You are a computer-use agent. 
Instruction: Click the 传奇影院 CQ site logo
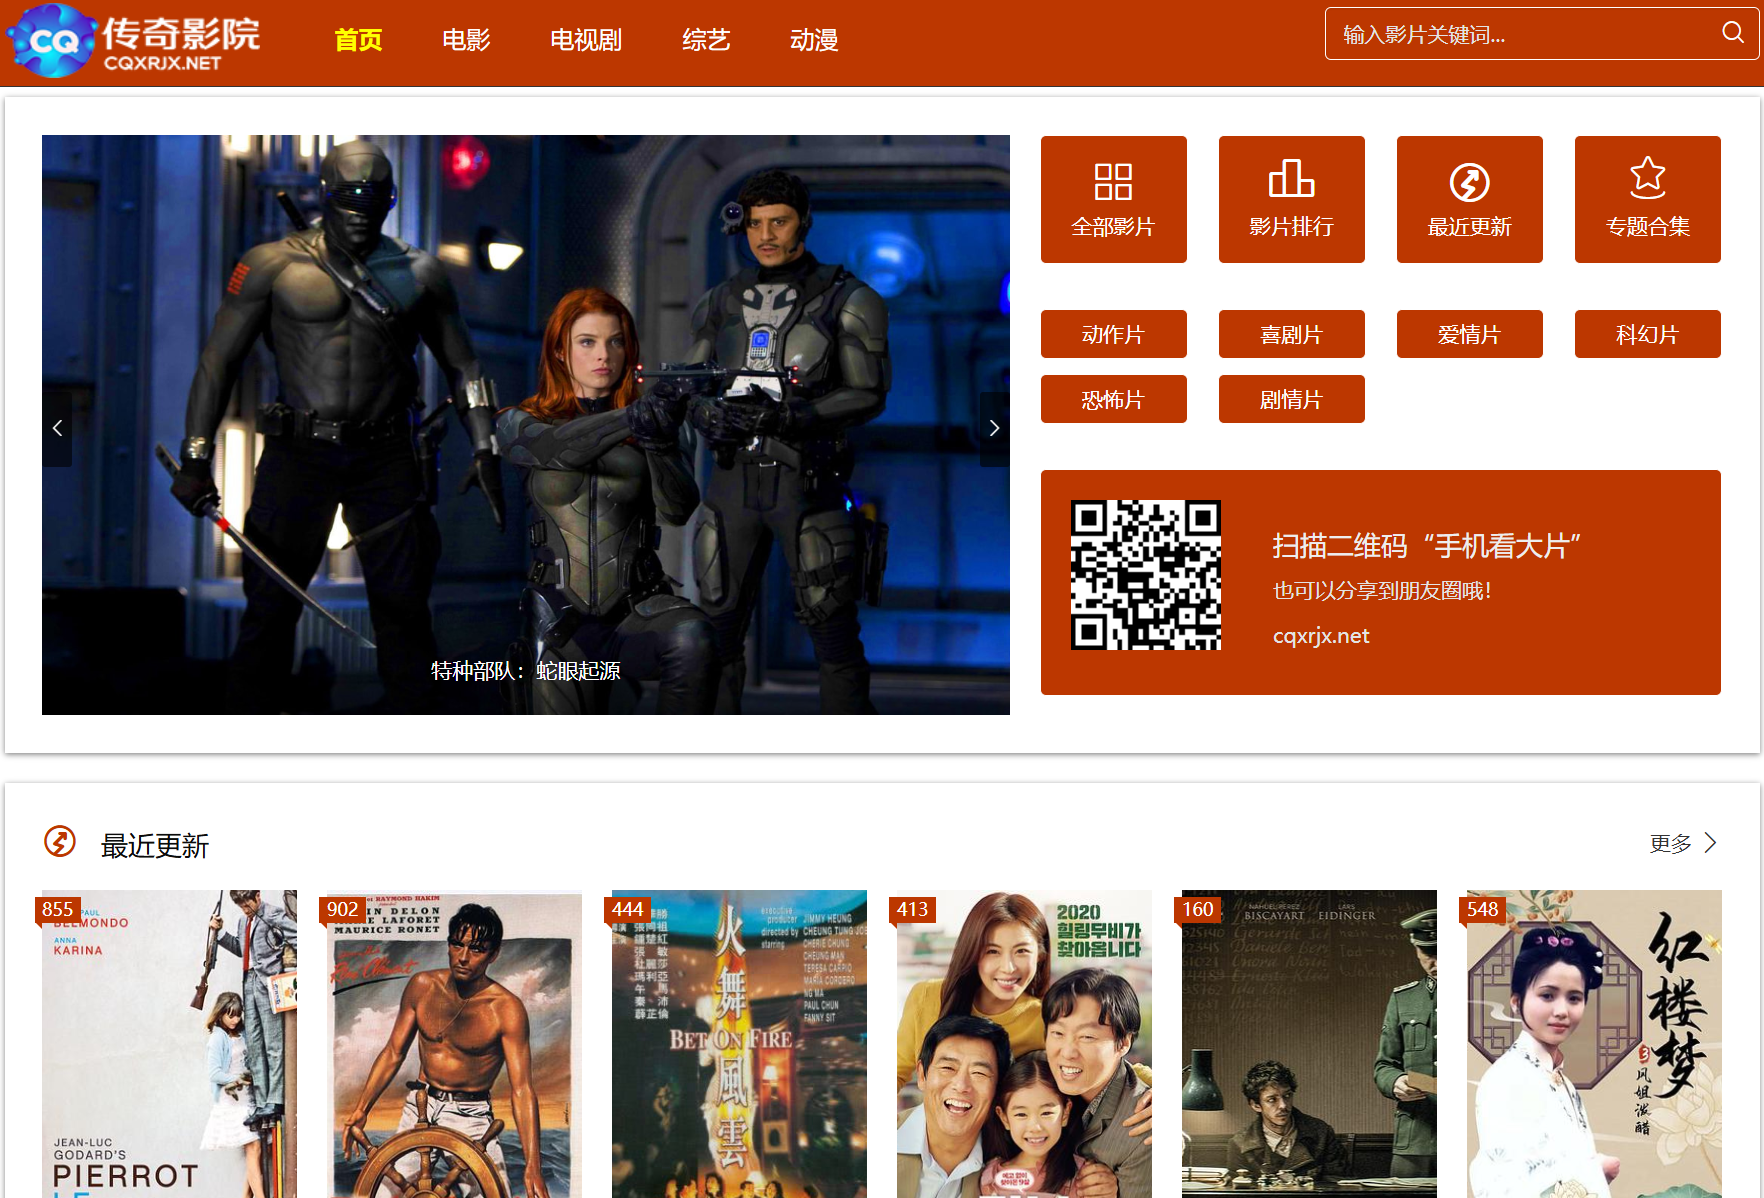point(134,40)
